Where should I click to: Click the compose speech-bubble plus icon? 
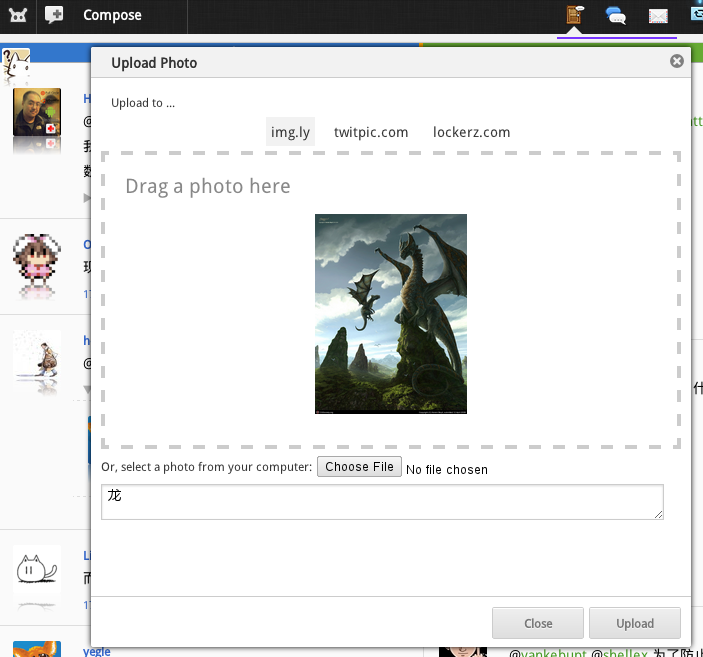click(54, 15)
